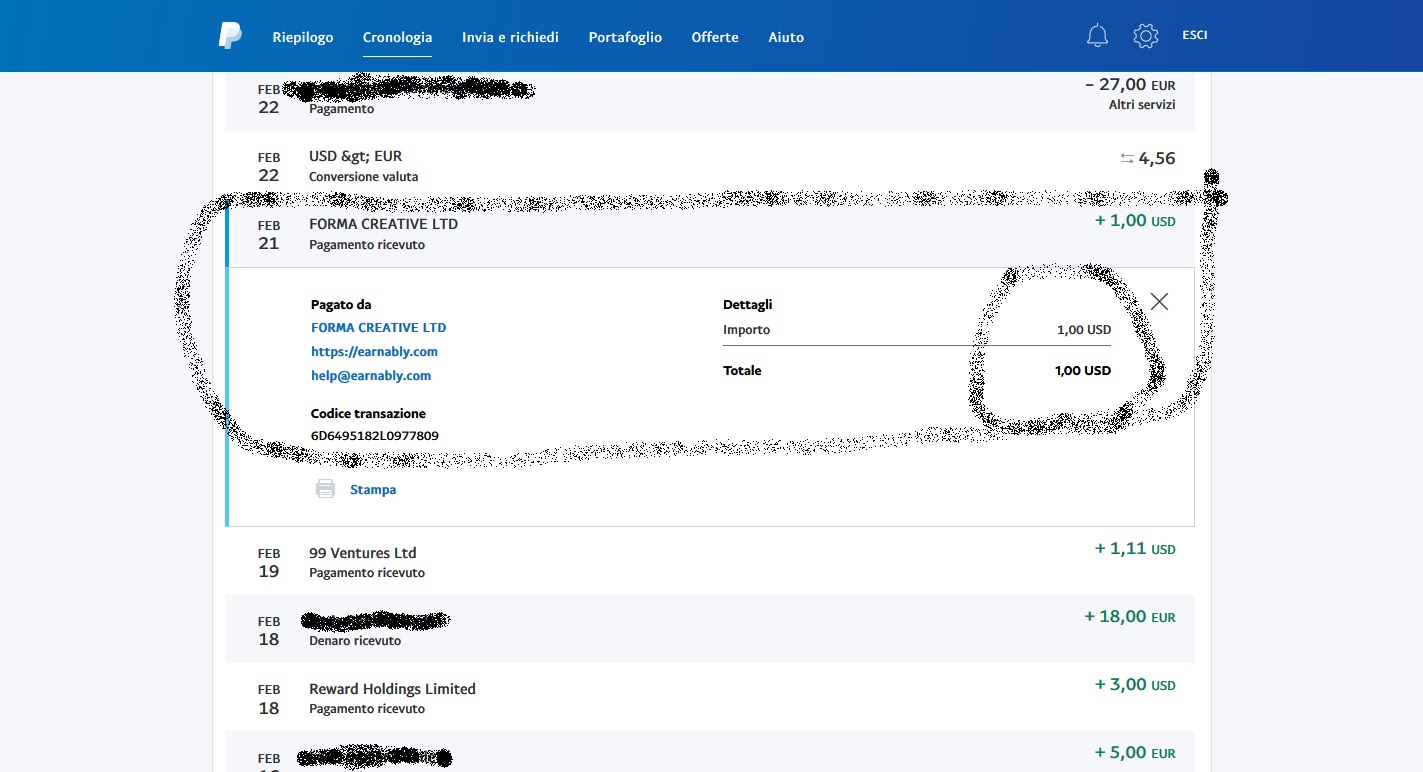Open the FORMA CREATIVE LTD payer link
Image resolution: width=1423 pixels, height=772 pixels.
(x=379, y=328)
